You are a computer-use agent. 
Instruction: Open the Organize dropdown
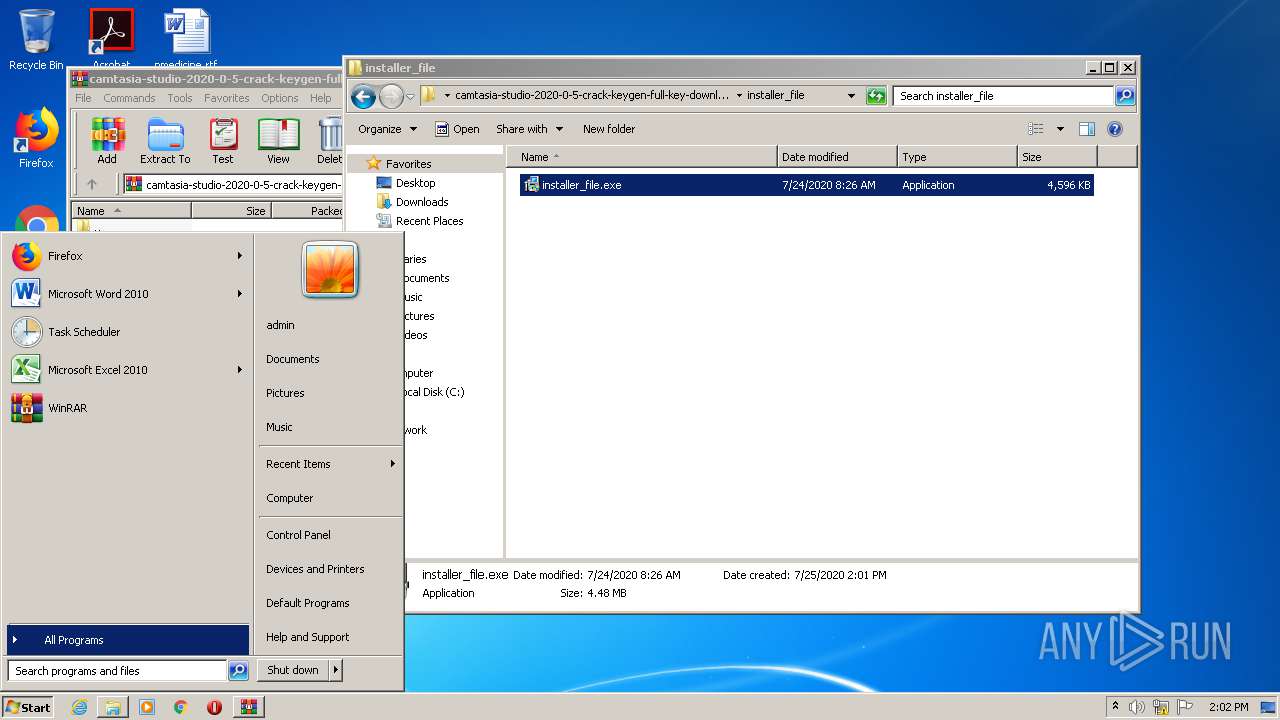pos(387,129)
